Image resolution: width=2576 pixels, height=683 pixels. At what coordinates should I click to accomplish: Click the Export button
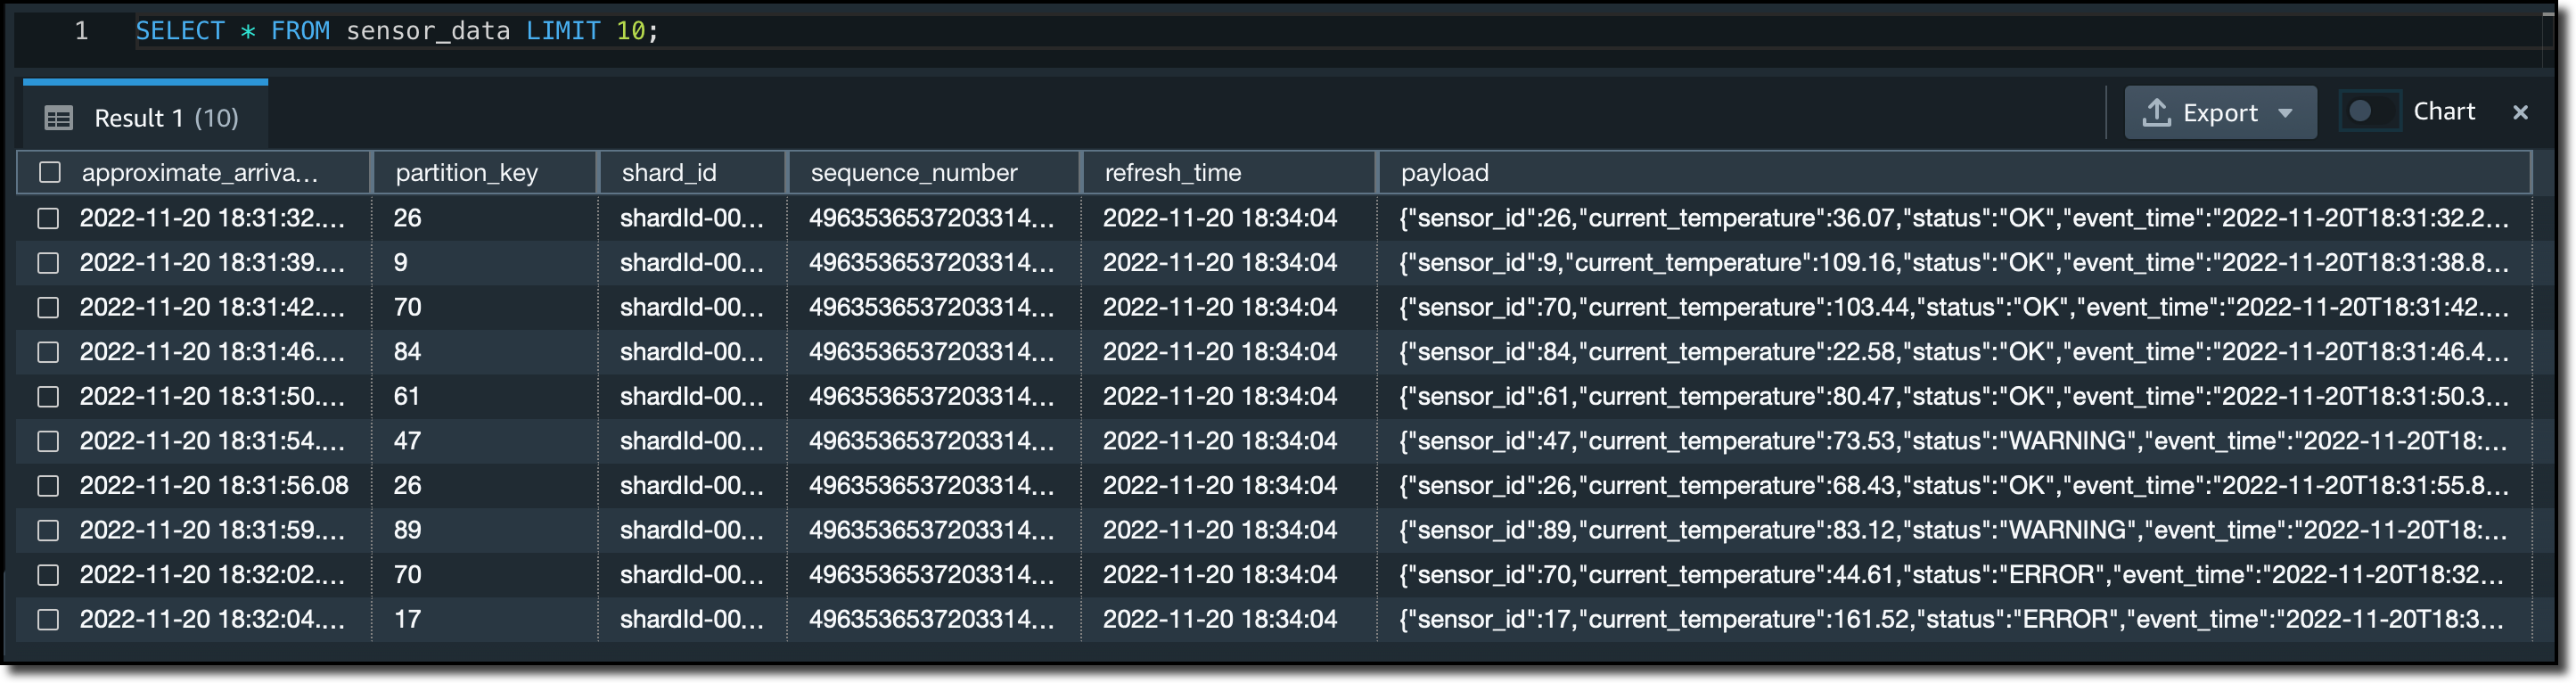point(2219,112)
